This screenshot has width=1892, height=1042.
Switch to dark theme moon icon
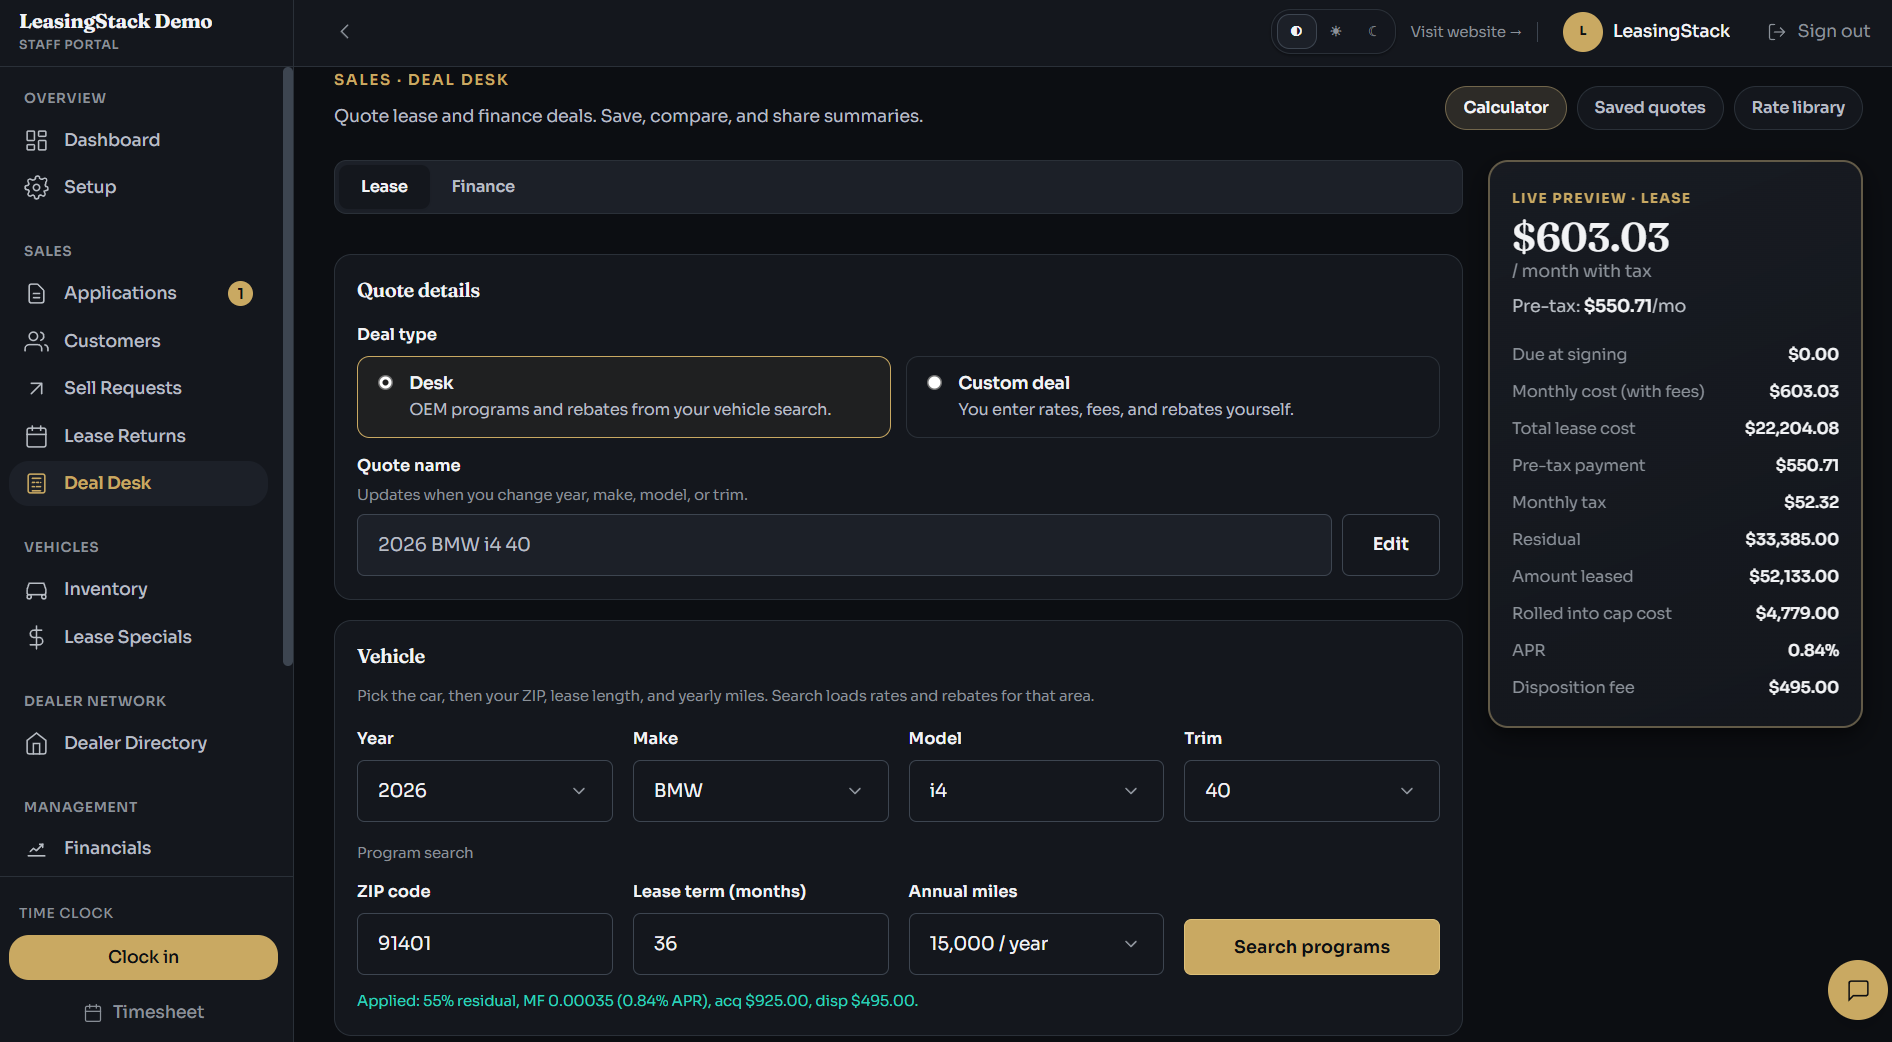point(1373,31)
